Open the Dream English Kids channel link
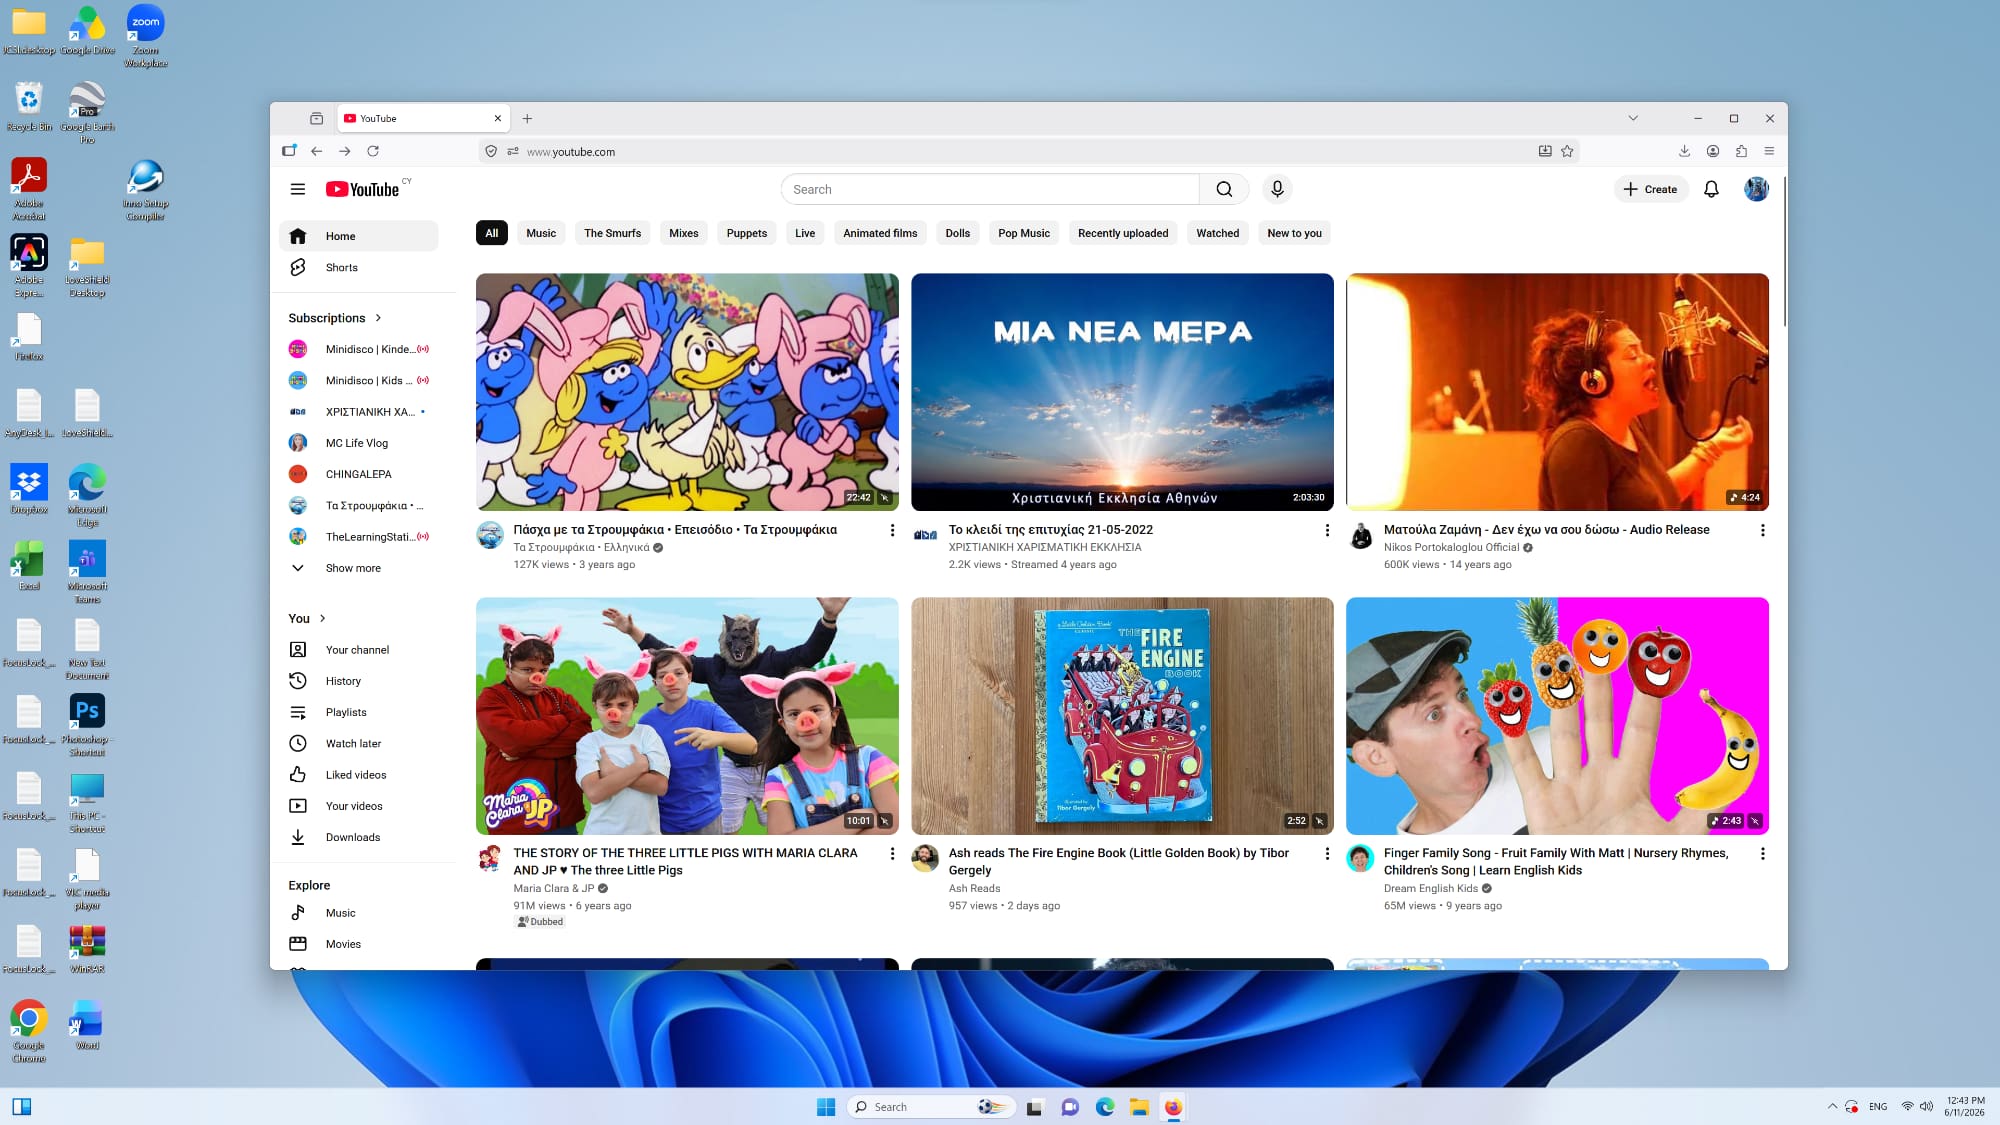Screen dimensions: 2000x1125 1430,888
